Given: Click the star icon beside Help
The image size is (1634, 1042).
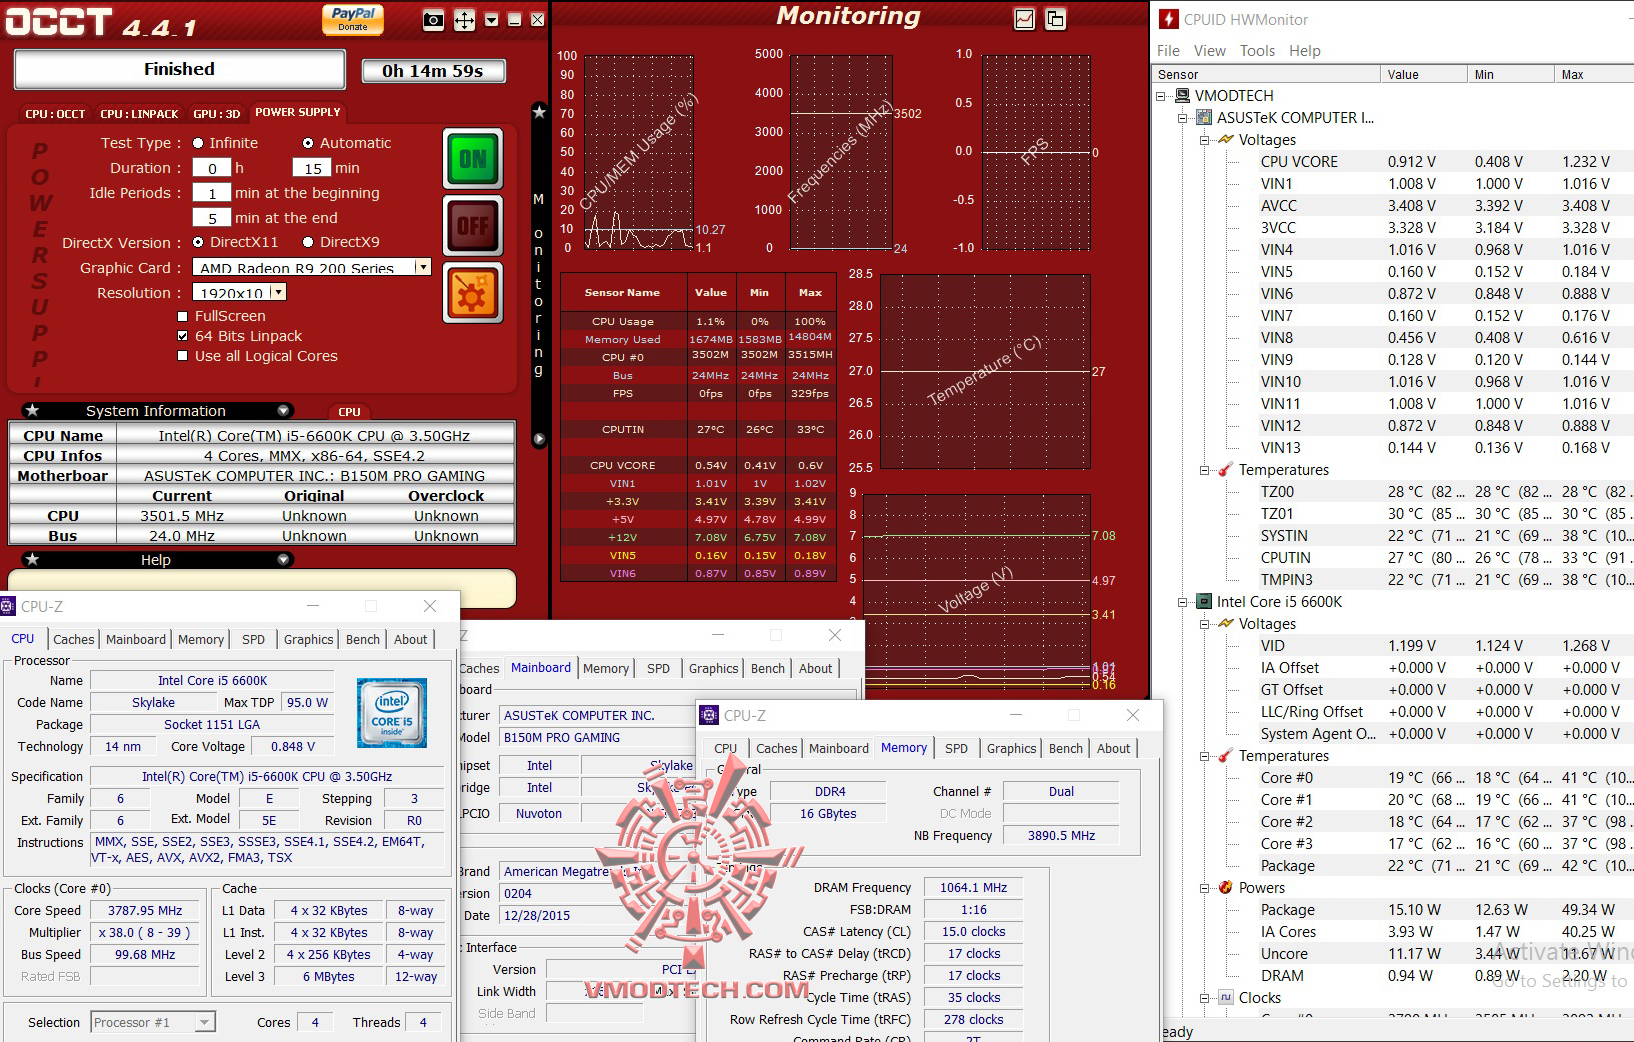Looking at the screenshot, I should point(32,559).
